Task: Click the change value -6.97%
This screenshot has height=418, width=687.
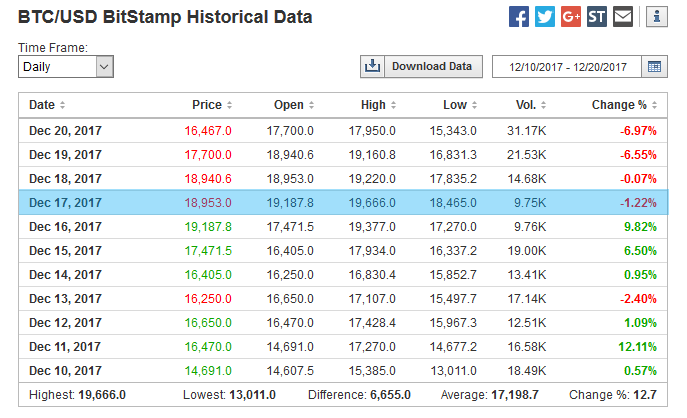Action: (638, 131)
